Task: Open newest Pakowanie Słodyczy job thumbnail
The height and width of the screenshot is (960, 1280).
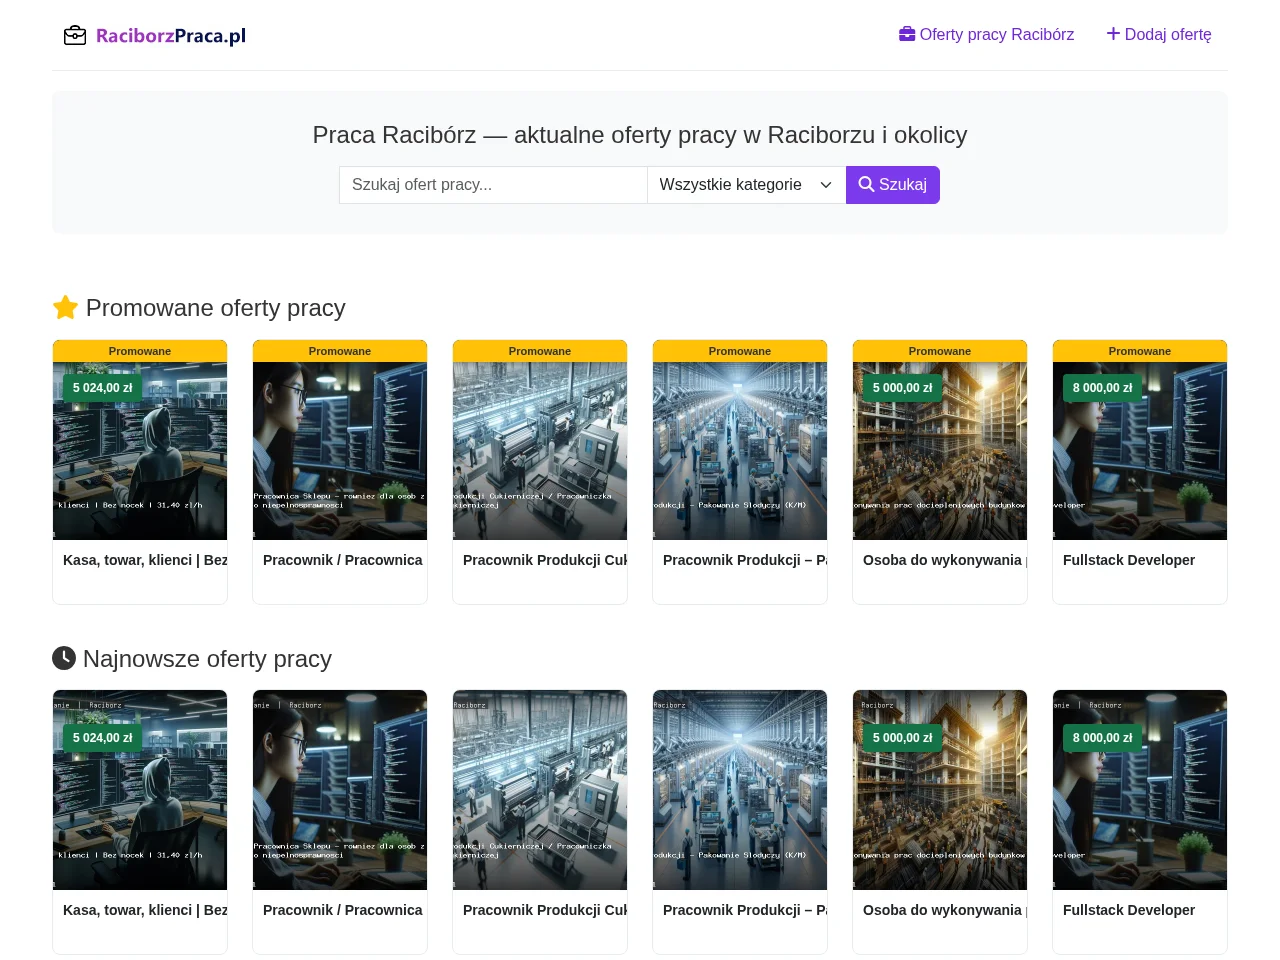Action: click(x=740, y=790)
